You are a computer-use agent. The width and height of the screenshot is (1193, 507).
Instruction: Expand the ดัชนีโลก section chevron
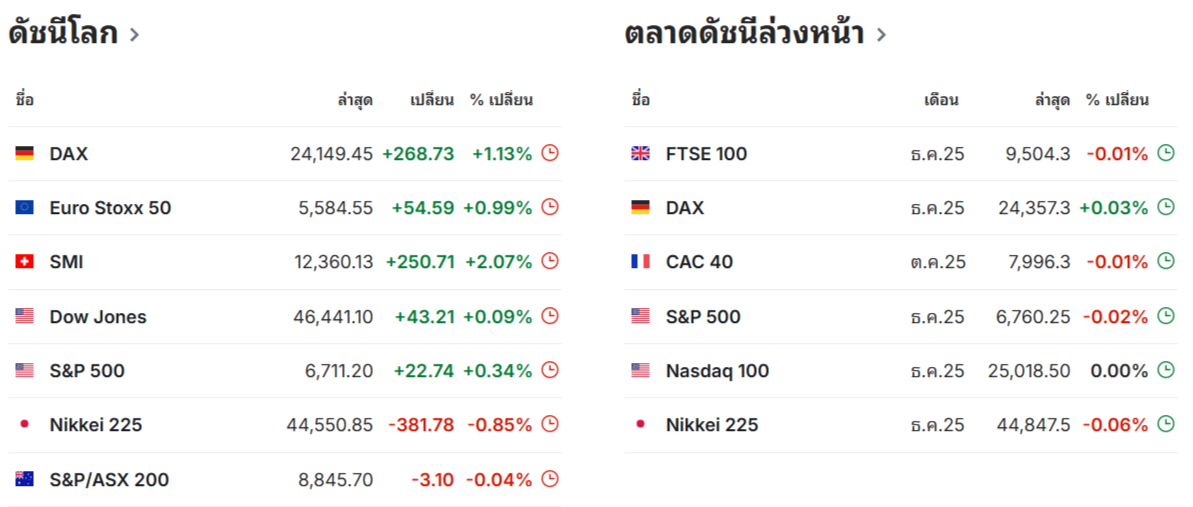[x=134, y=35]
